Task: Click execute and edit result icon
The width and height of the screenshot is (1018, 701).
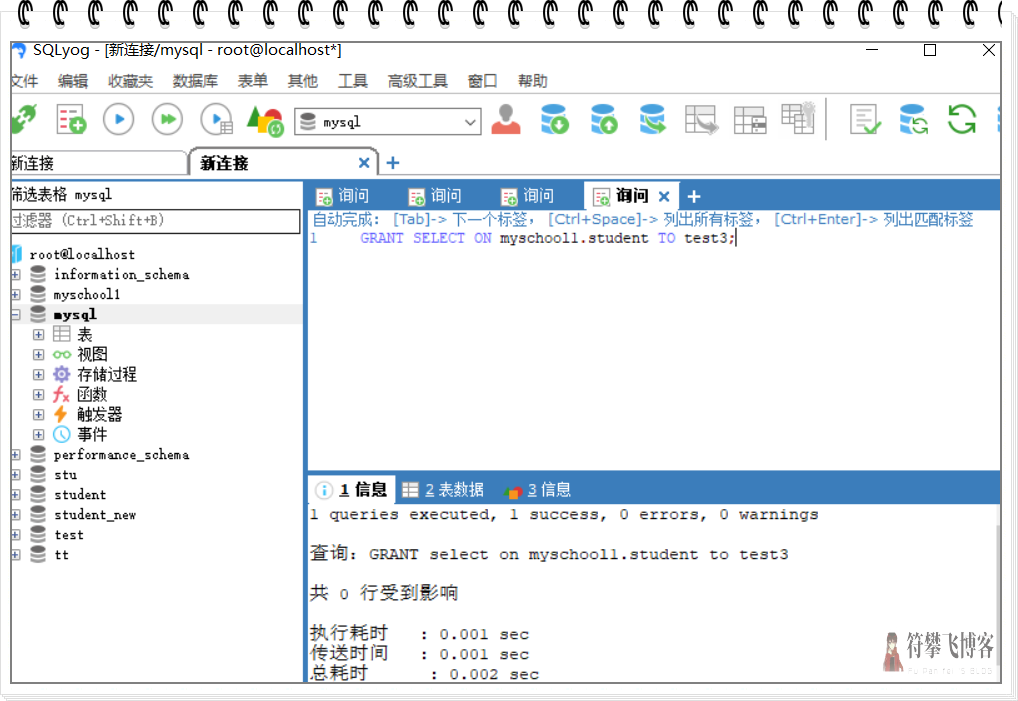Action: 217,119
